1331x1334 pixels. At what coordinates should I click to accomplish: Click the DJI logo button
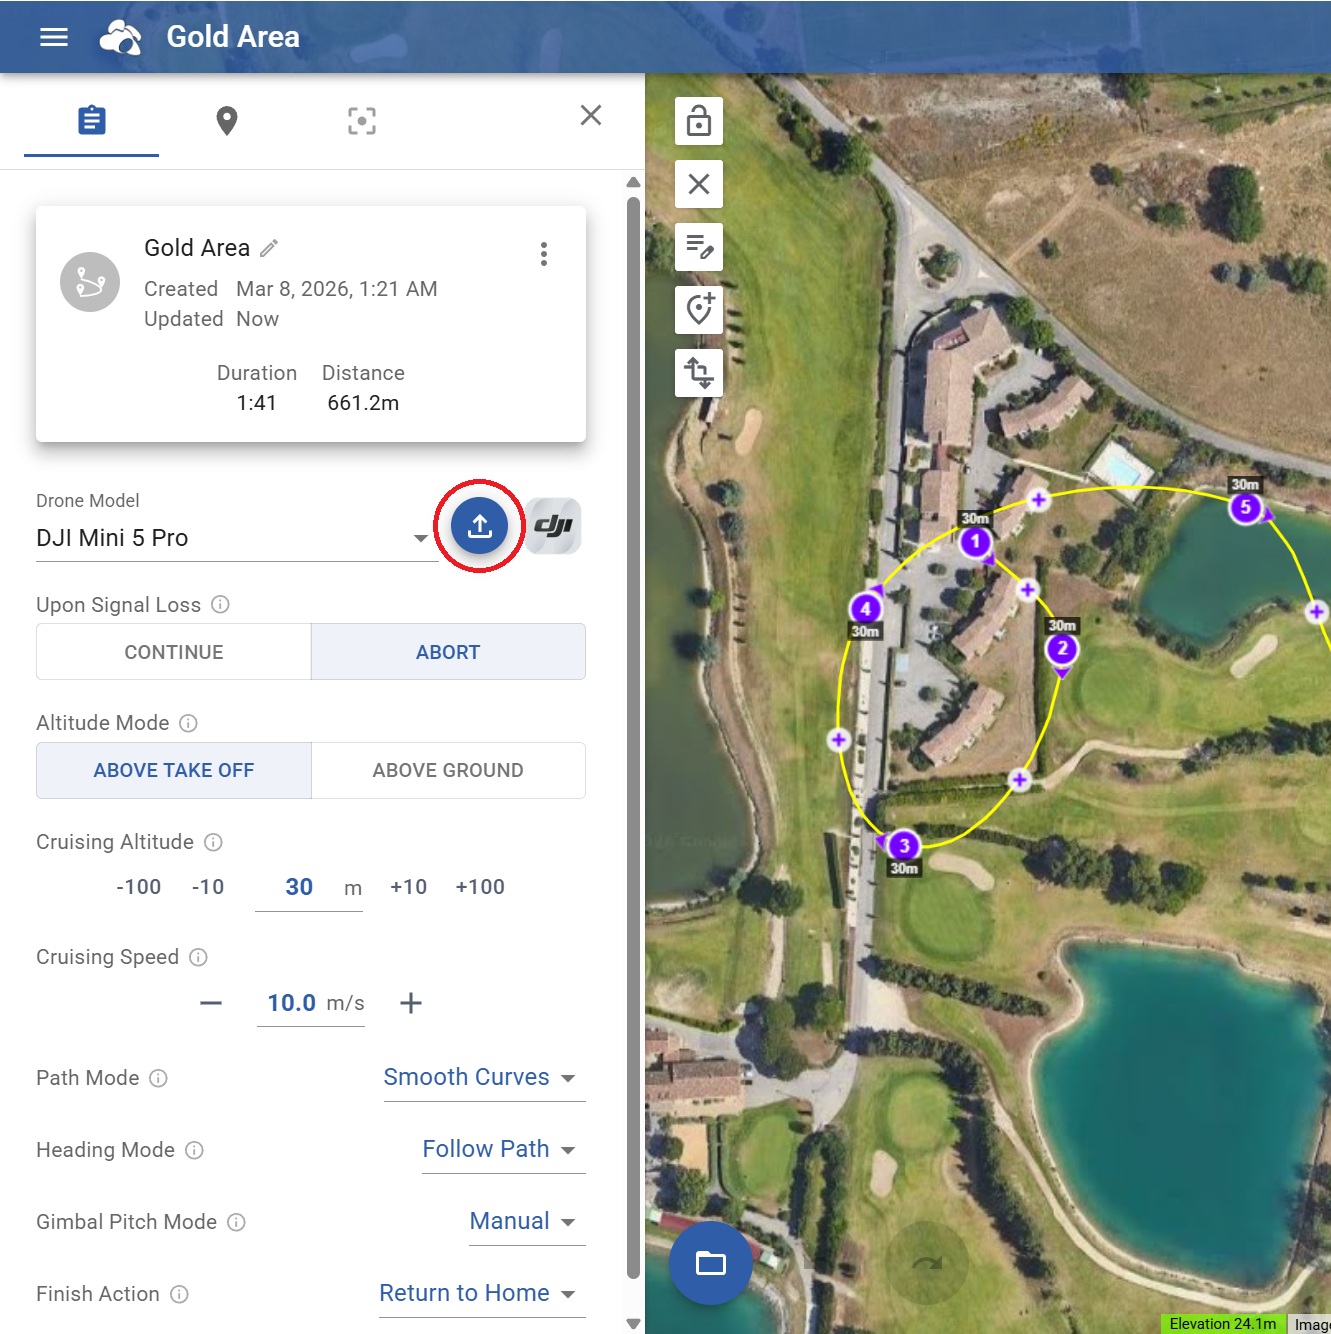coord(553,526)
